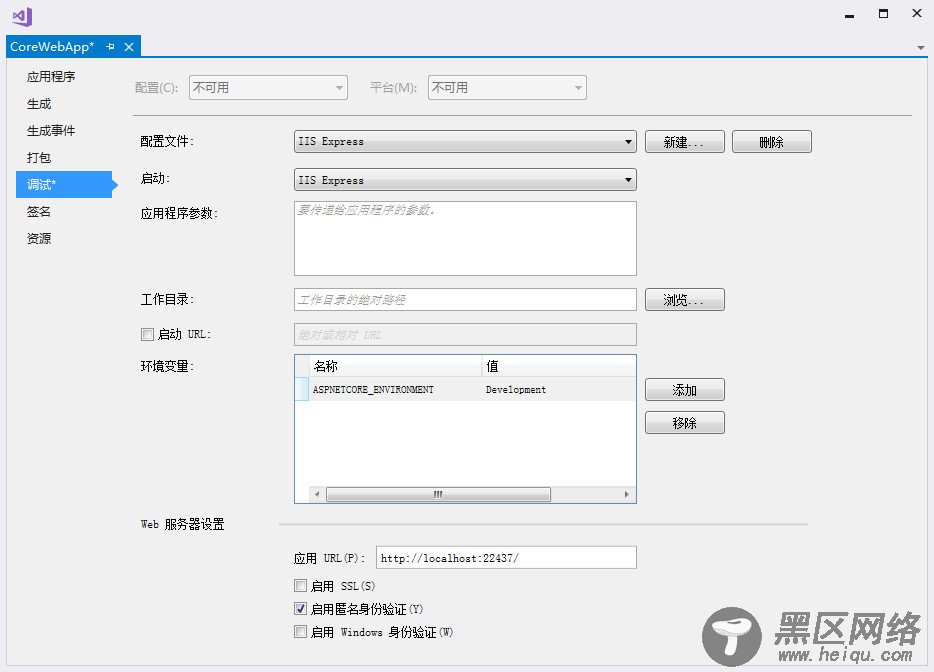Click the environment table left scroll arrow
Image resolution: width=934 pixels, height=672 pixels.
(x=317, y=494)
